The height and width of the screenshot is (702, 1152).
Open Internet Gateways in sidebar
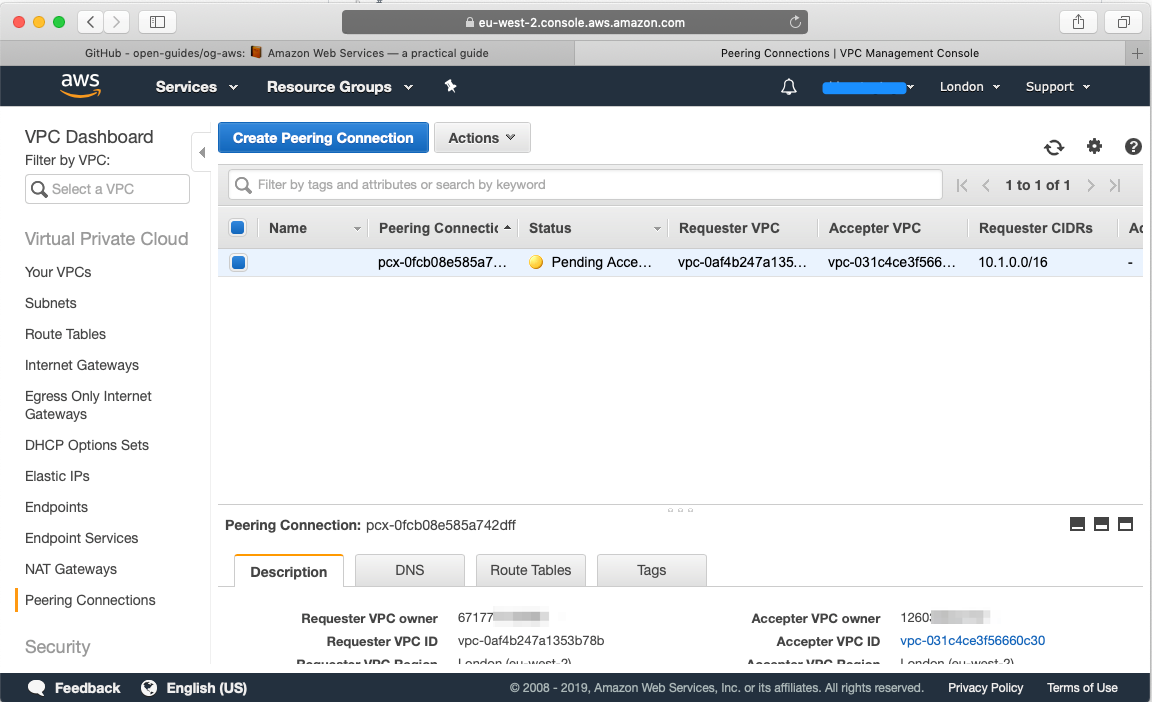[82, 365]
